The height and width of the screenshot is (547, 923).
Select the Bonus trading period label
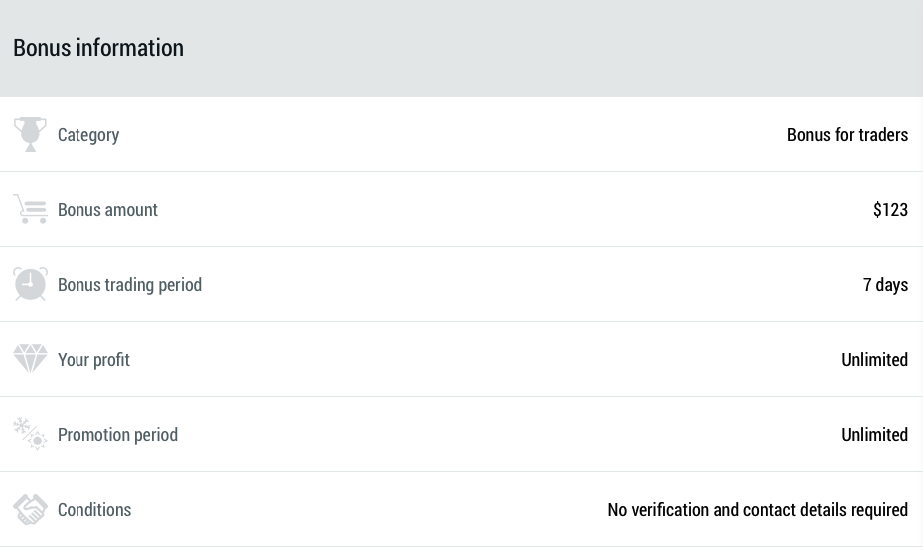coord(130,285)
